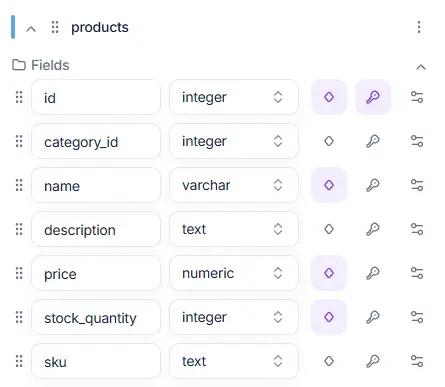Click the stock_quantity drag handle

click(x=19, y=317)
